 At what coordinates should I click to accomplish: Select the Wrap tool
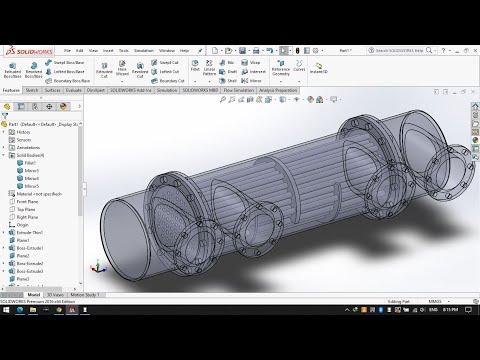pyautogui.click(x=250, y=62)
